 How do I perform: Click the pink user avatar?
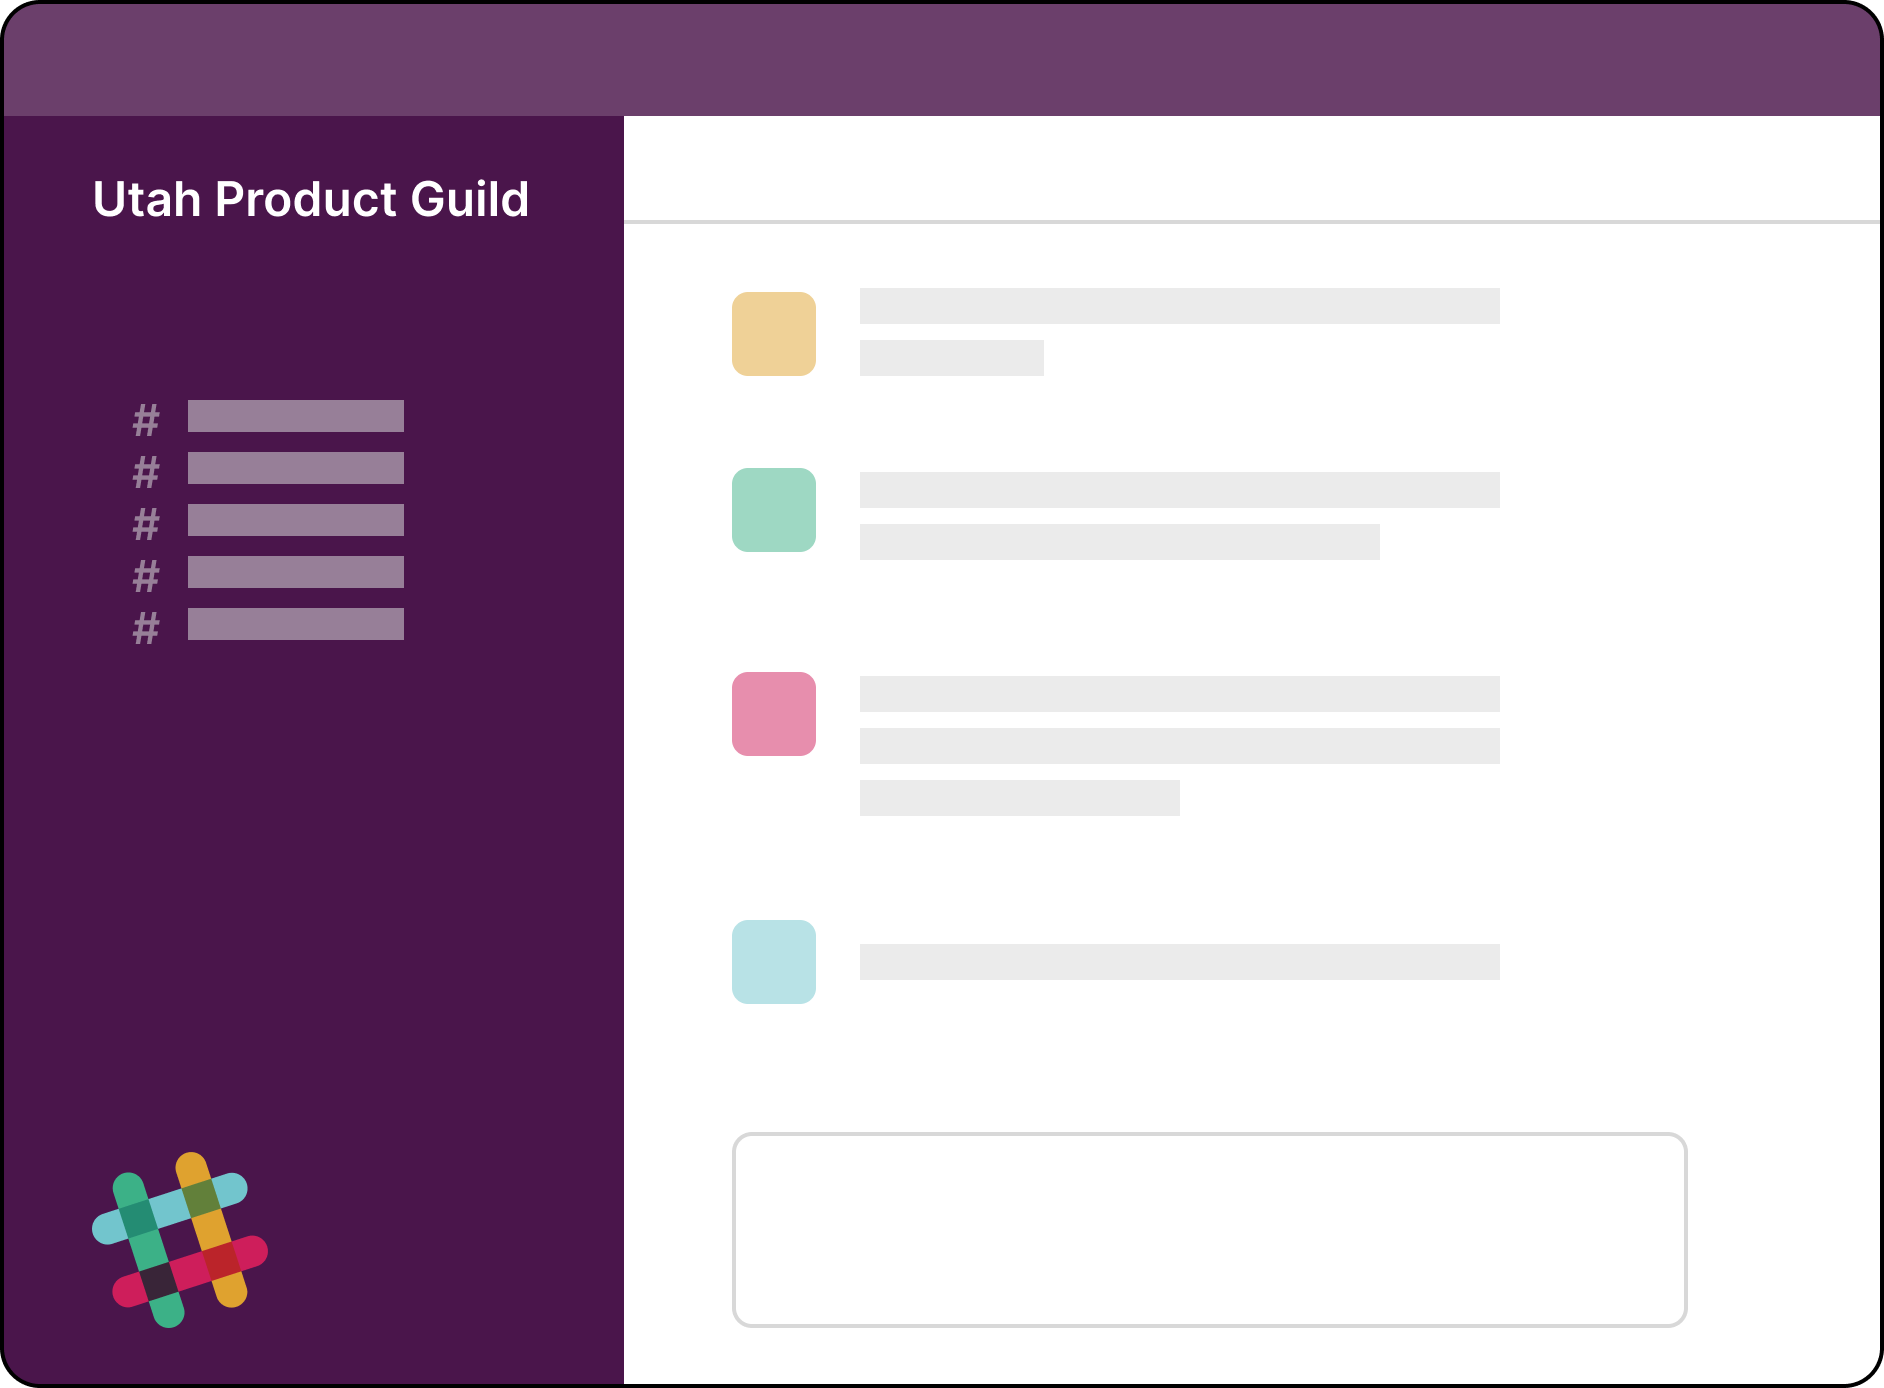(x=774, y=714)
